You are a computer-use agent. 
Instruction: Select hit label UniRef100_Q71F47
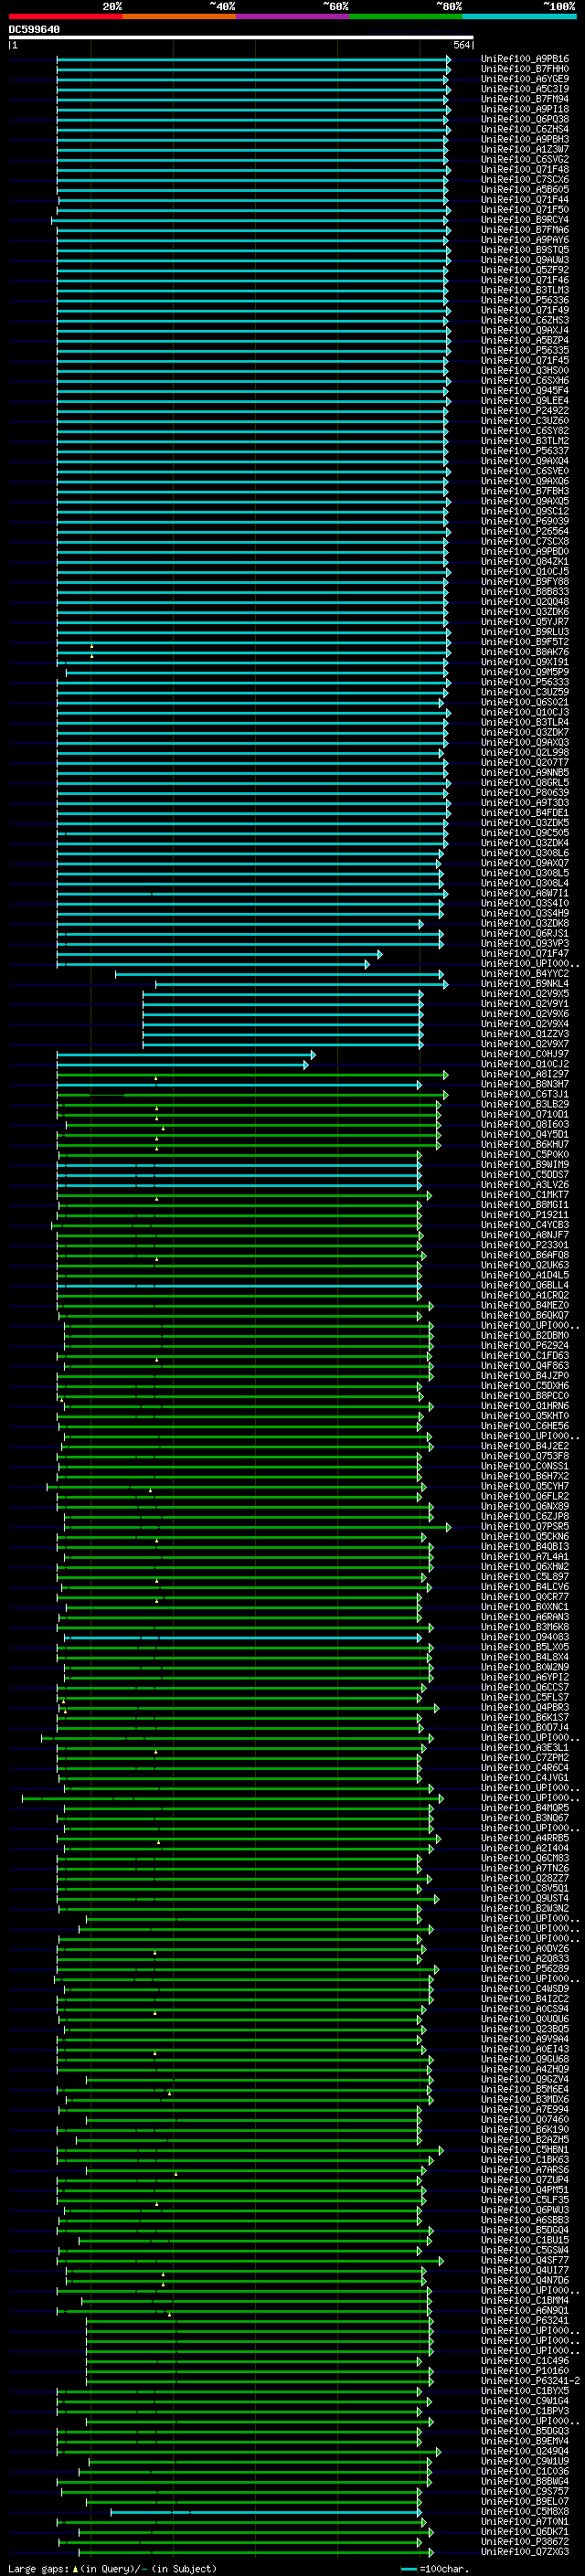[x=525, y=953]
